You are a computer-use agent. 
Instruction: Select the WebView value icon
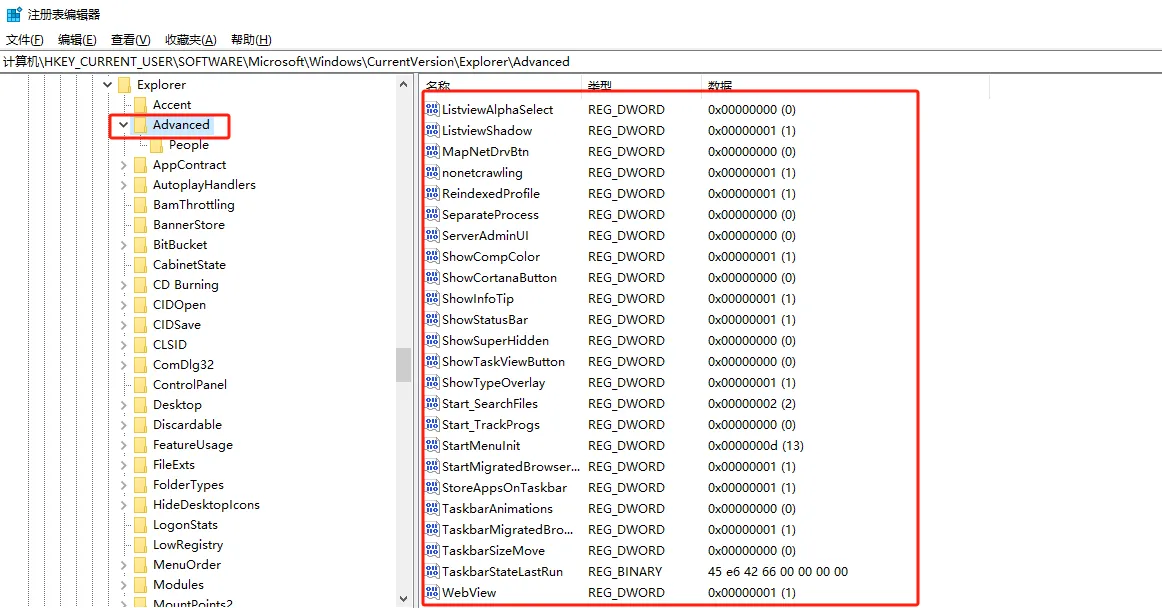point(433,592)
